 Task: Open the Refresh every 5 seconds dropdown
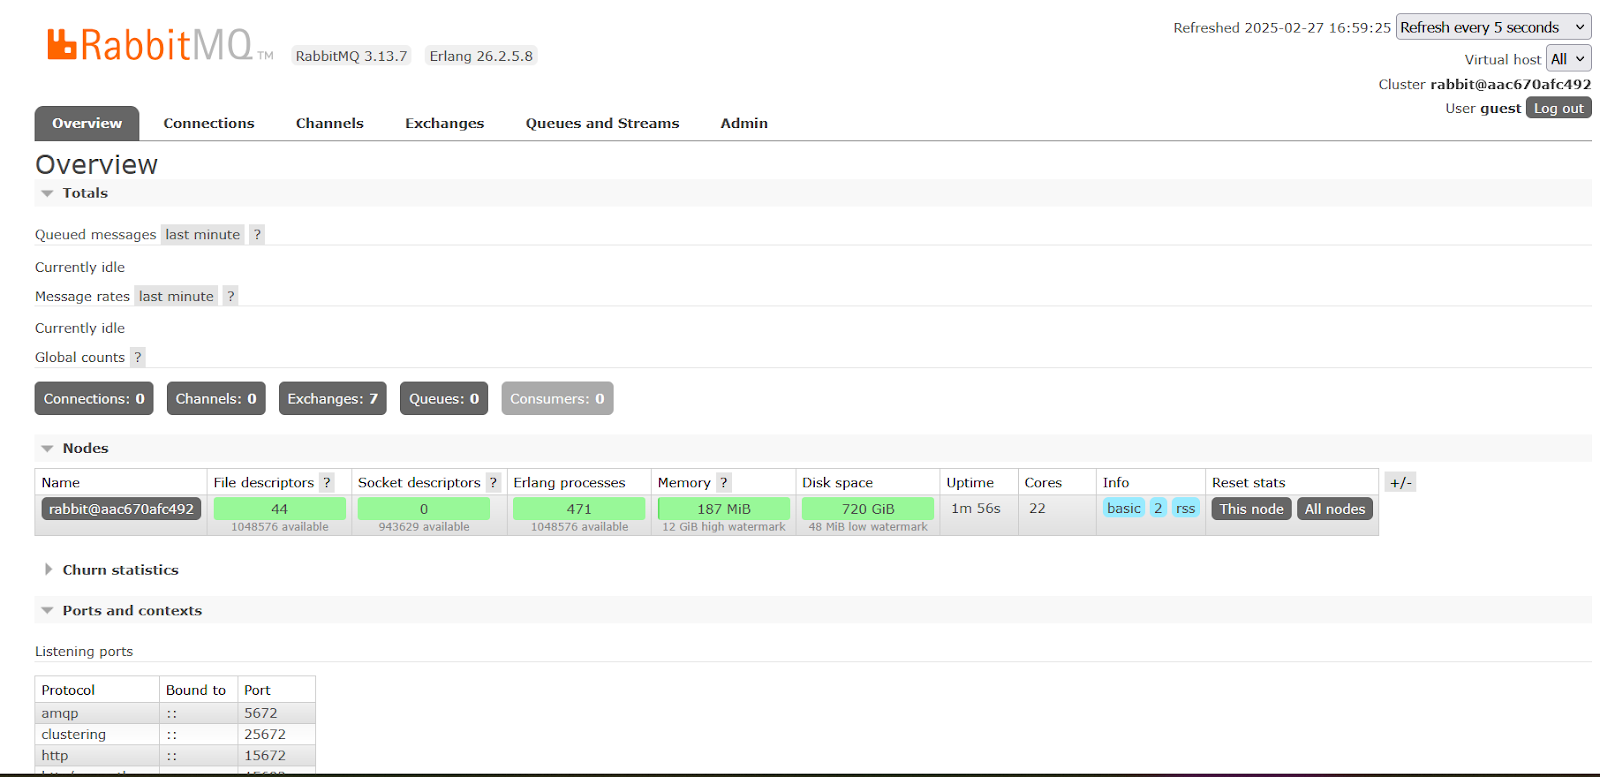(1493, 27)
